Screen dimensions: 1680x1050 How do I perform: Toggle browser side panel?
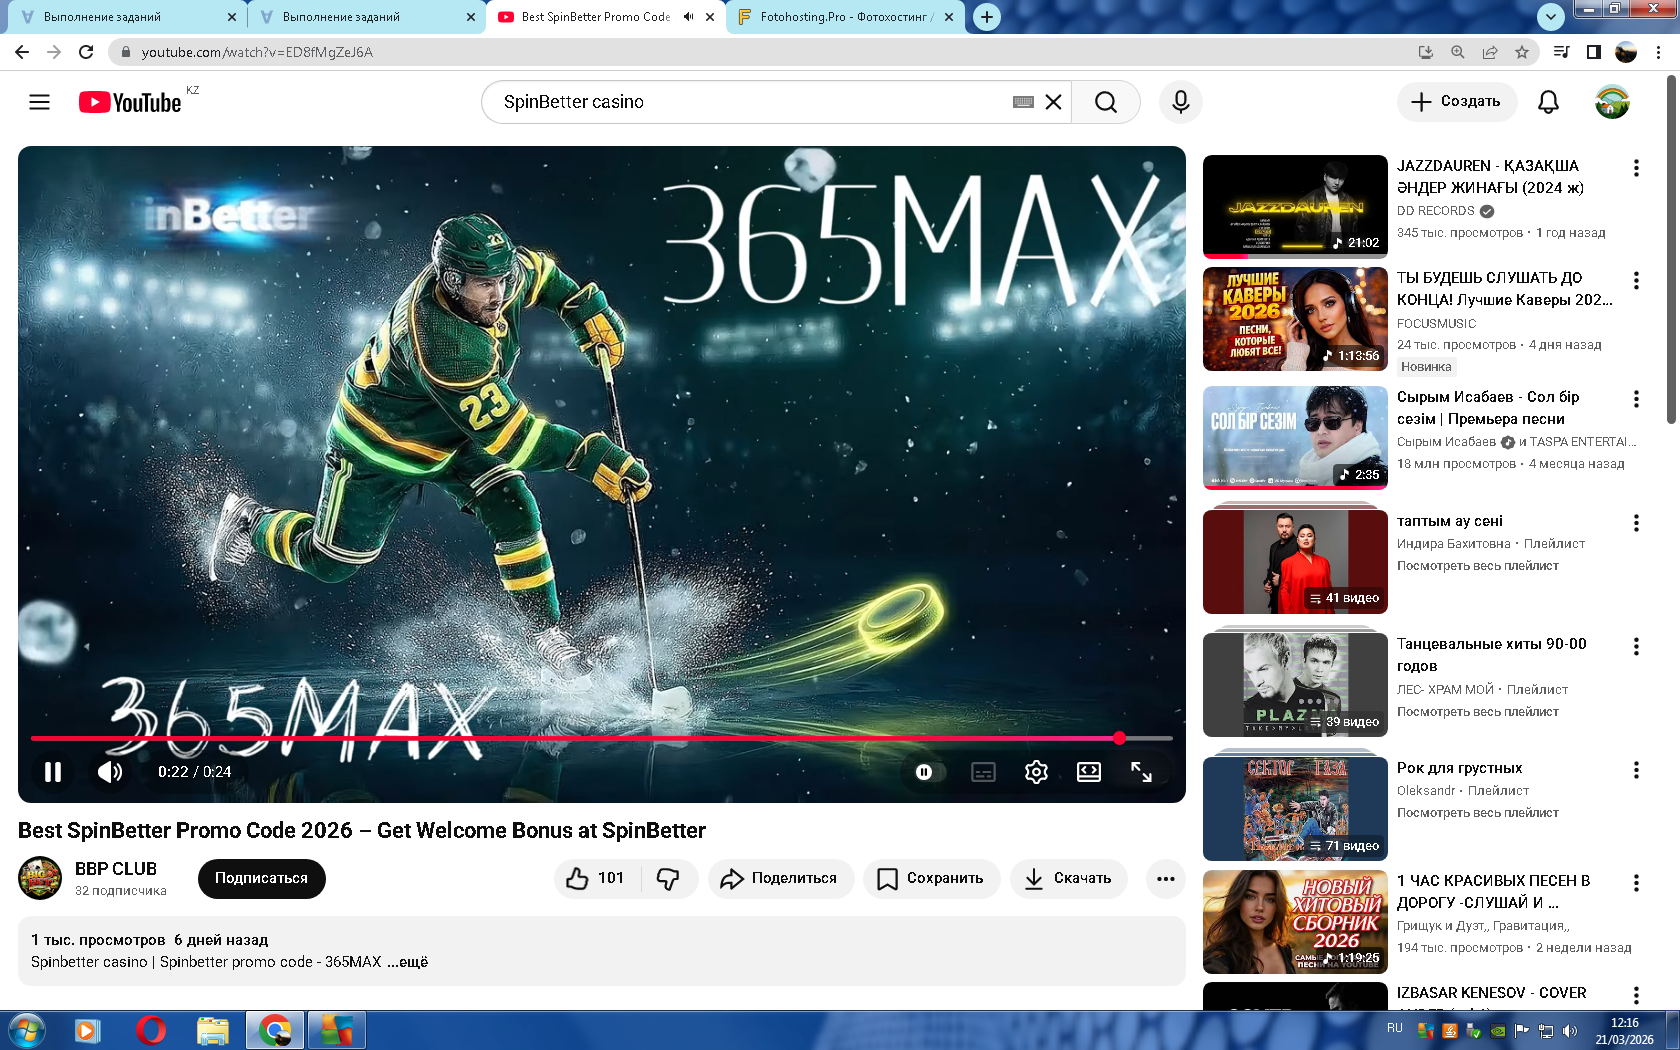click(x=1594, y=52)
